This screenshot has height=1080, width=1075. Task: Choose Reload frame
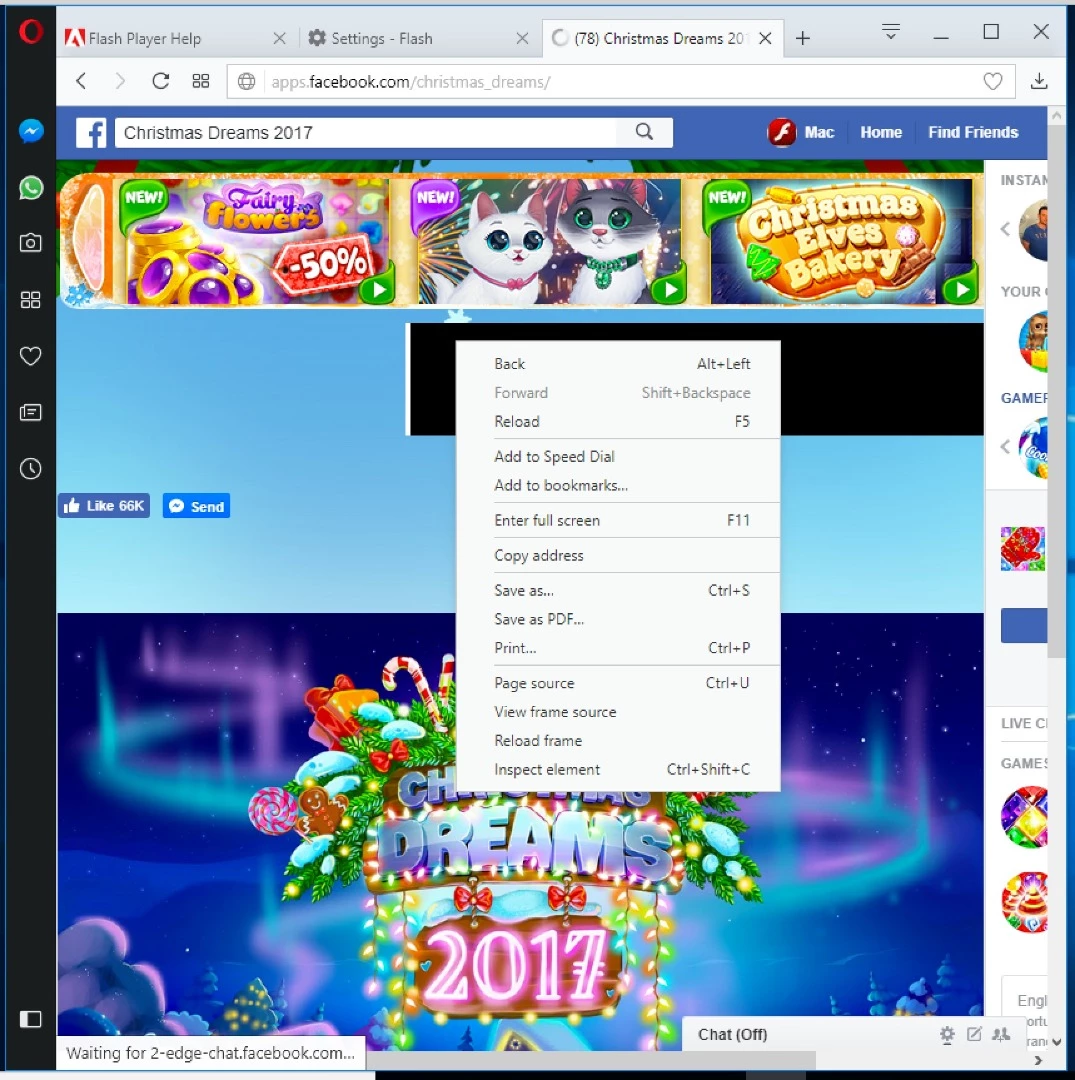[x=618, y=741]
